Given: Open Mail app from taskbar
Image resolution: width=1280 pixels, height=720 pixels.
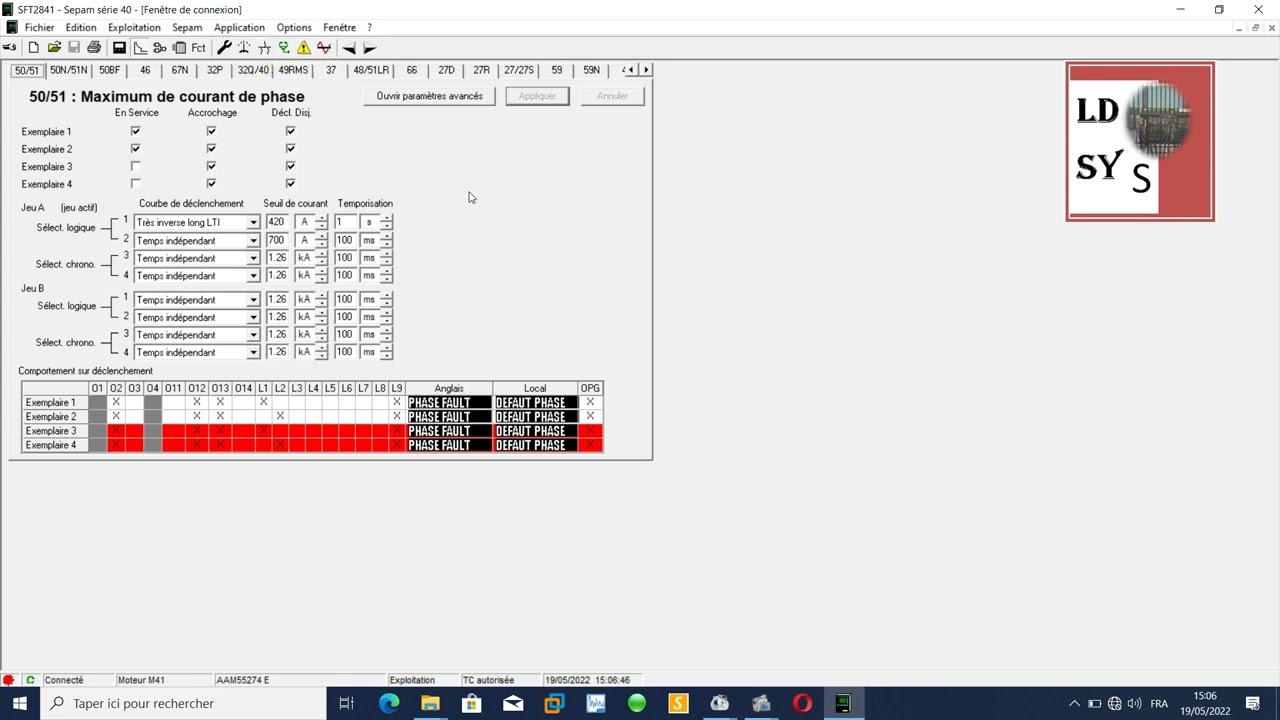Looking at the screenshot, I should tap(513, 703).
